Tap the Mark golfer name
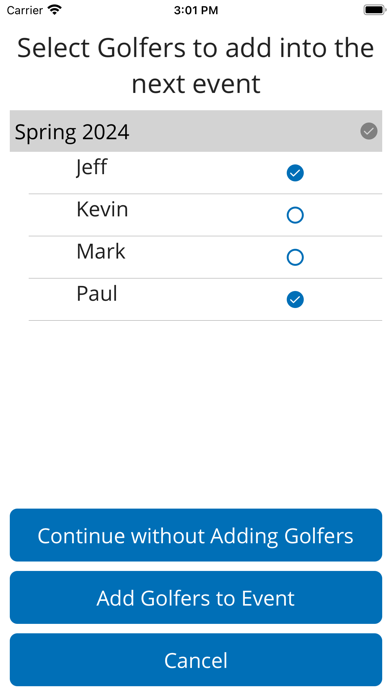 click(101, 252)
